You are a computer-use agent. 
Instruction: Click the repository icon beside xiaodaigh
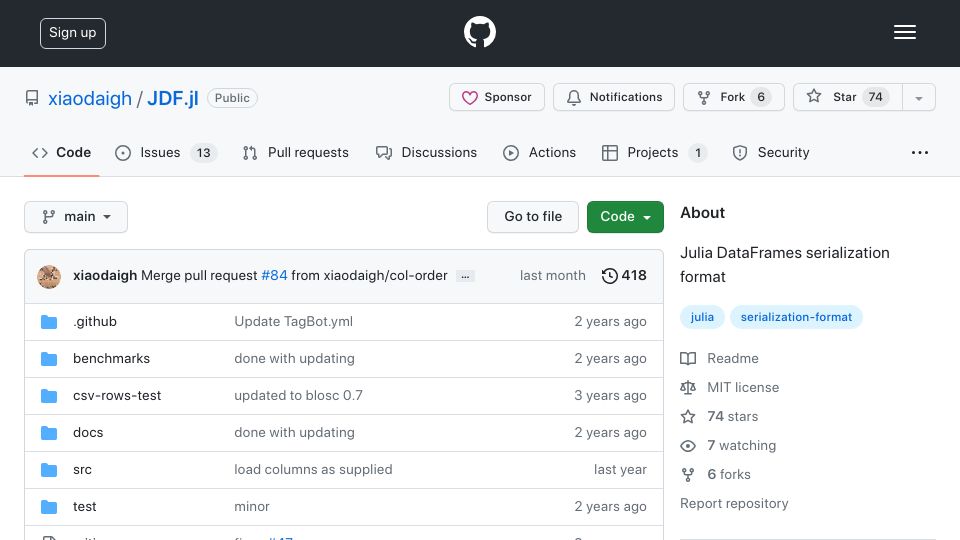(32, 98)
